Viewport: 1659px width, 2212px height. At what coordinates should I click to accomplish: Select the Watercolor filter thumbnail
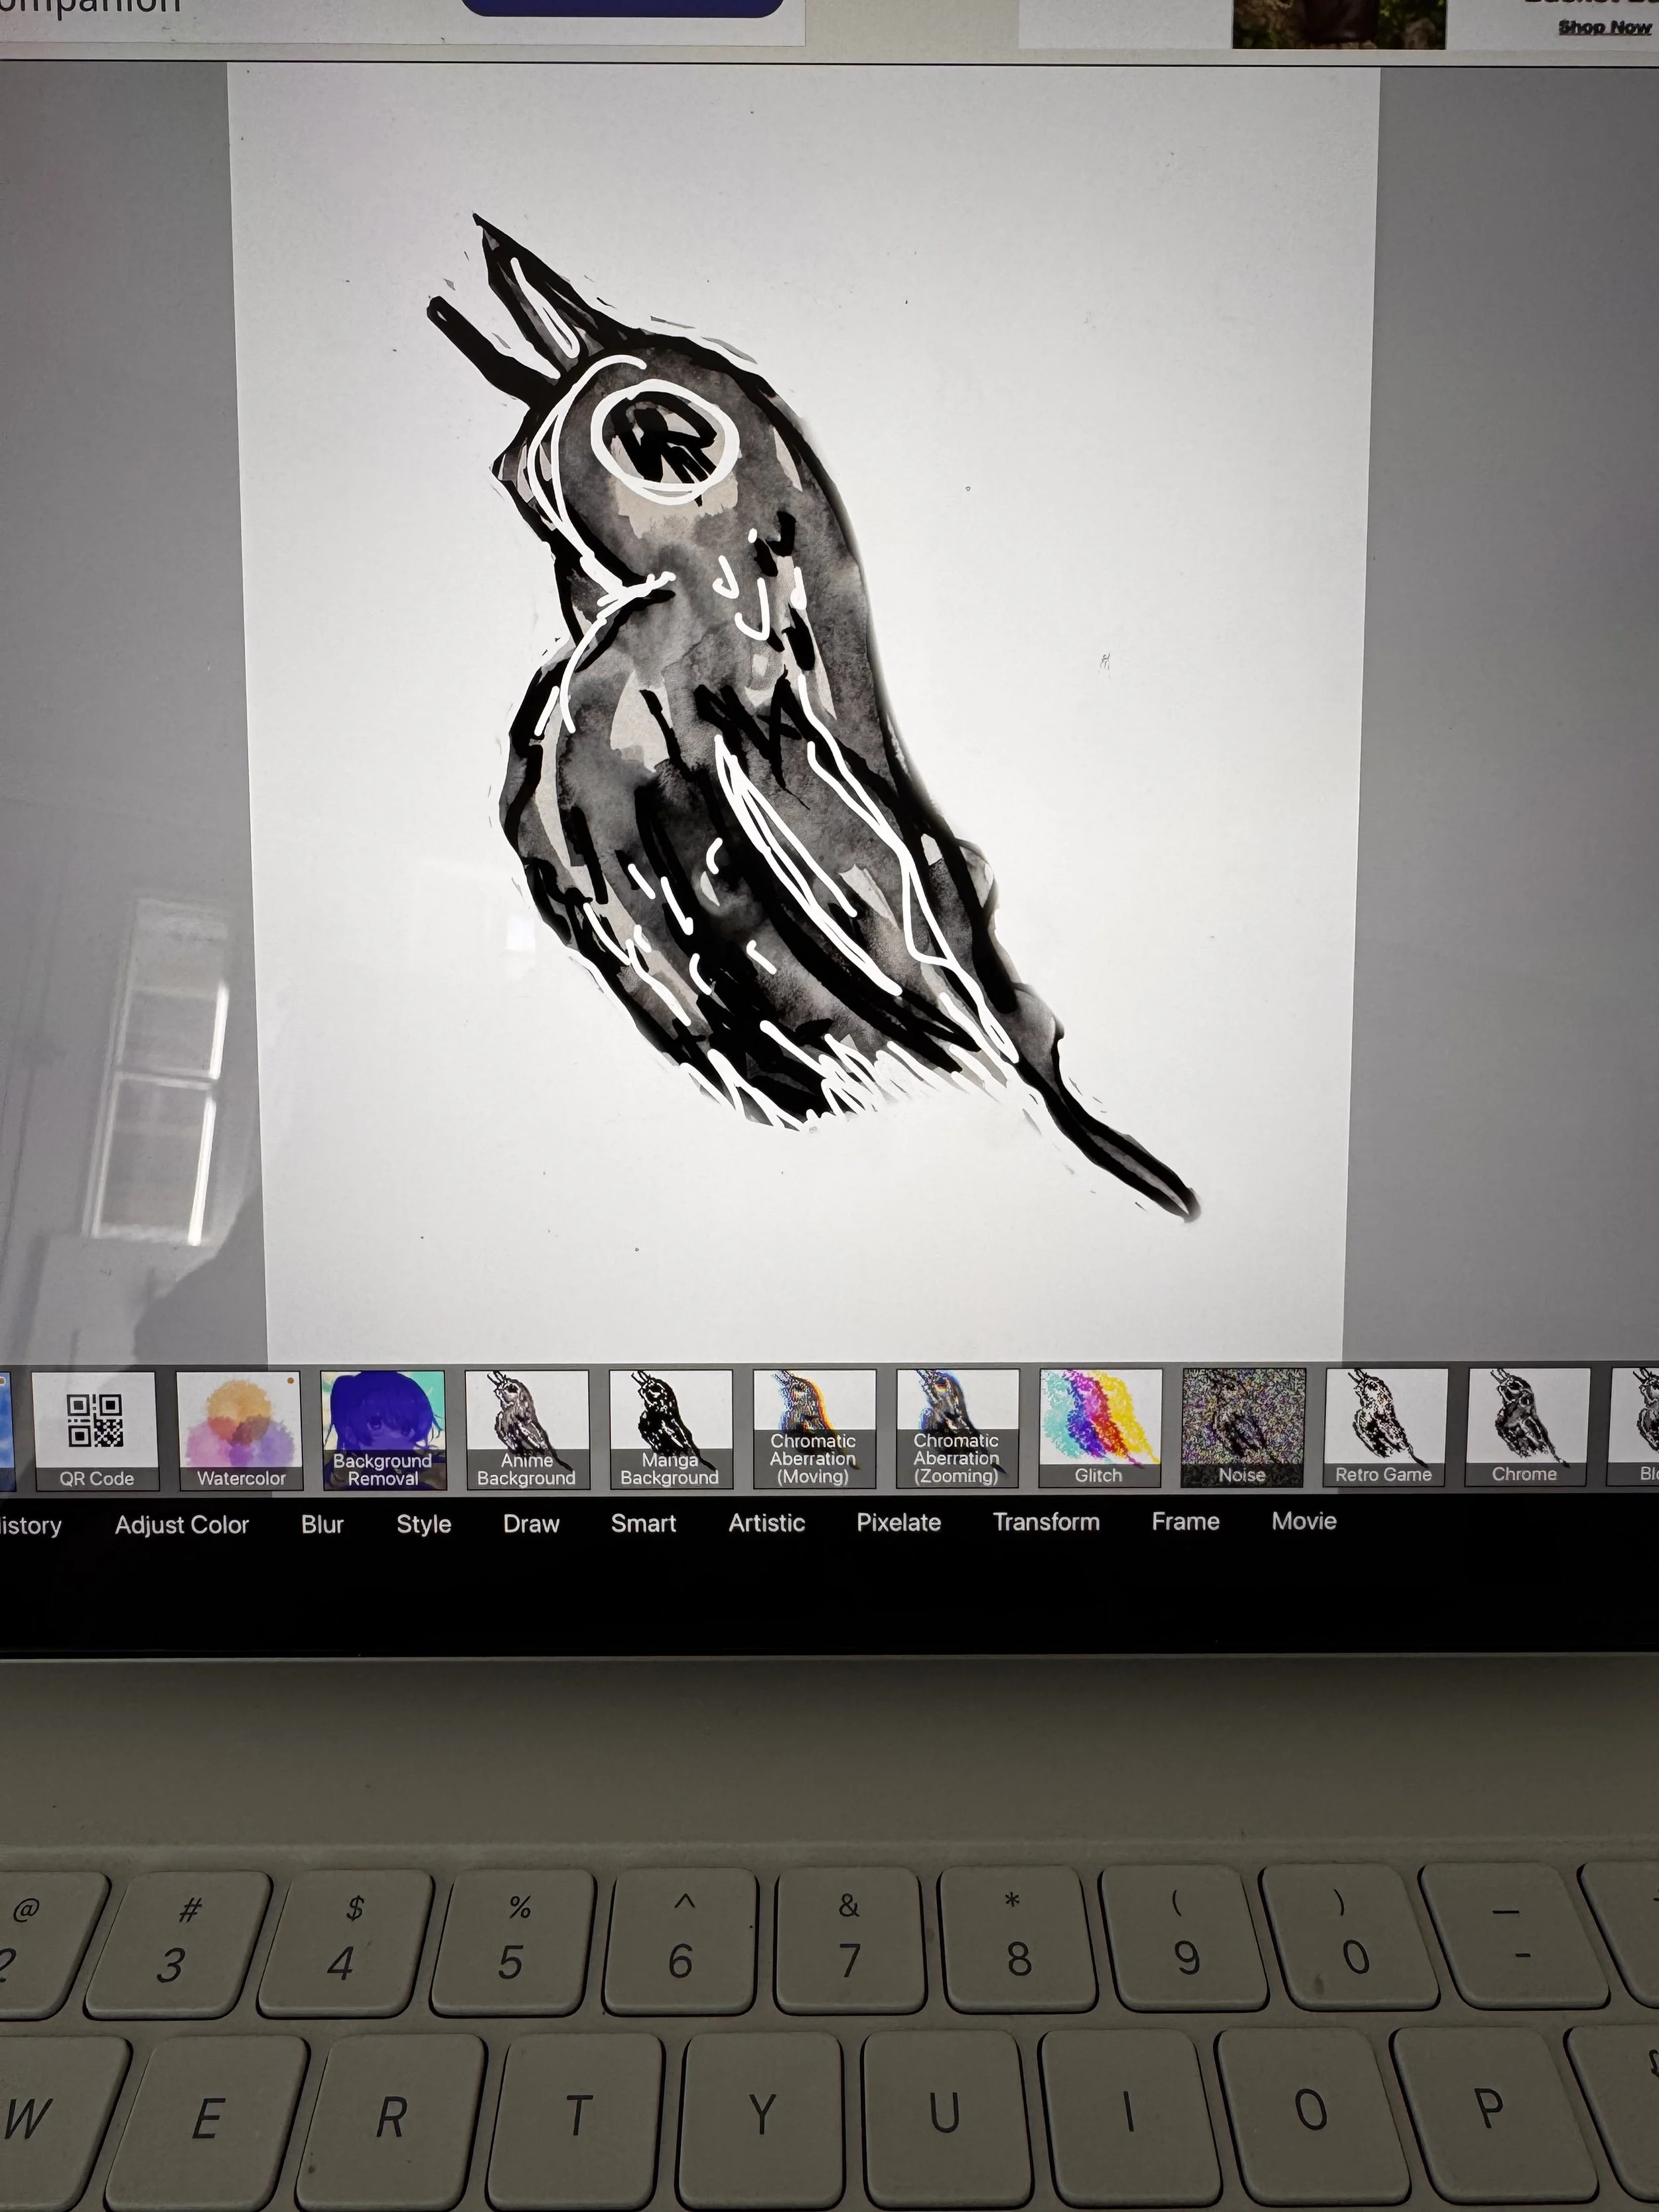(240, 1429)
